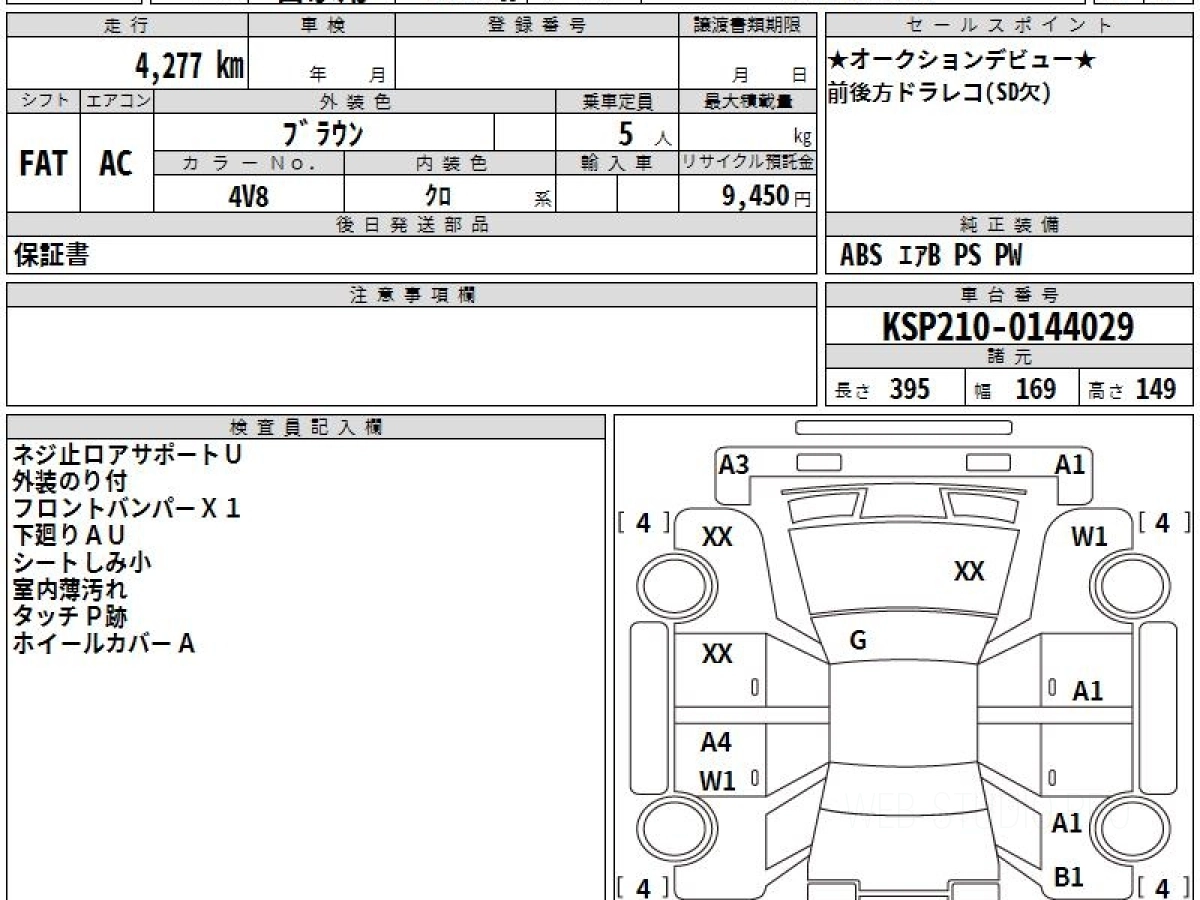This screenshot has width=1200, height=900.
Task: Click the 外装色 header
Action: pyautogui.click(x=355, y=101)
